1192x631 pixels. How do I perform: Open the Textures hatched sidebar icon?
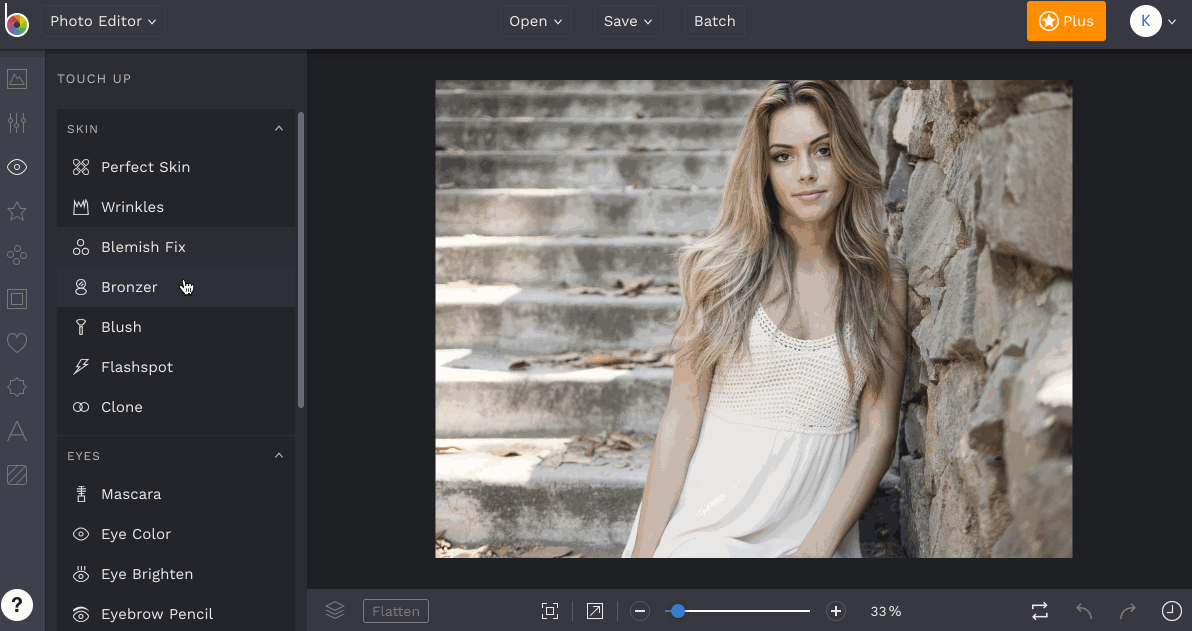[17, 475]
